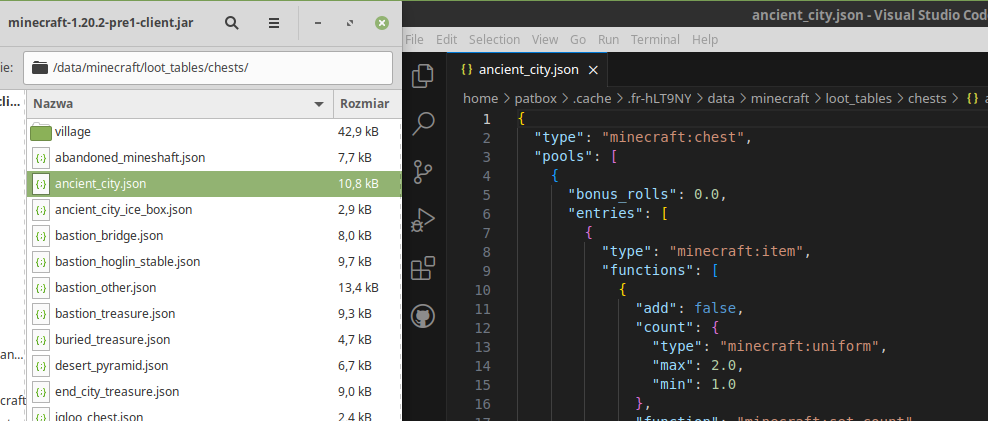Screen dimensions: 988x421
Task: Open the GitHub panel icon
Action: coord(423,317)
